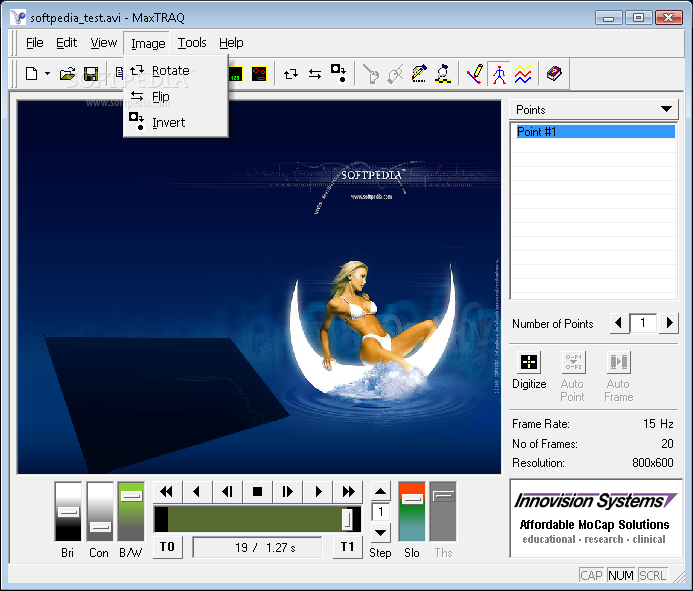The width and height of the screenshot is (693, 591).
Task: Open the View menu
Action: tap(103, 43)
